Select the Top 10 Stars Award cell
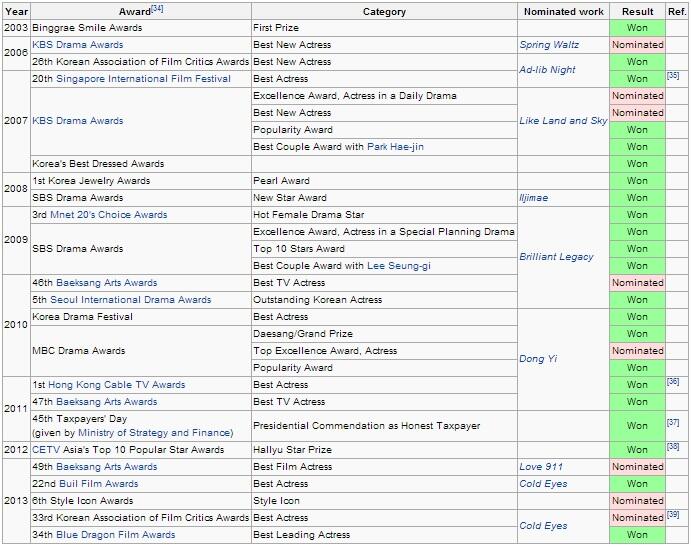This screenshot has height=547, width=691. click(x=384, y=249)
